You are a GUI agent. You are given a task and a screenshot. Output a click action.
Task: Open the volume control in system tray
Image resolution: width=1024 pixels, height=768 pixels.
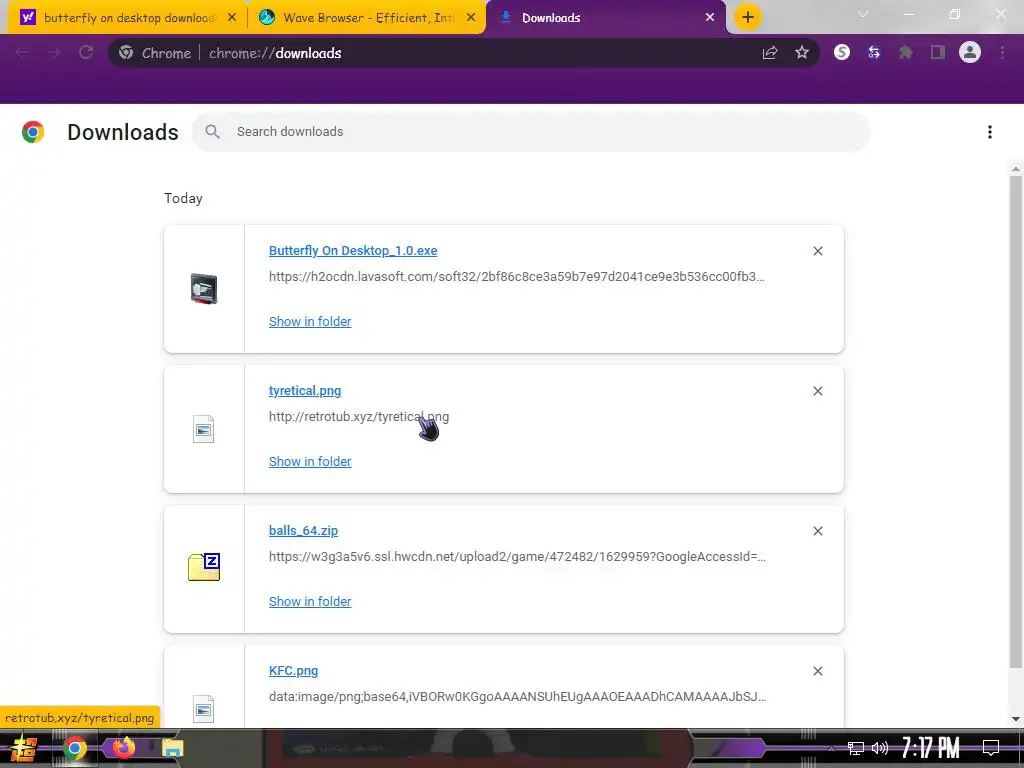coord(880,748)
